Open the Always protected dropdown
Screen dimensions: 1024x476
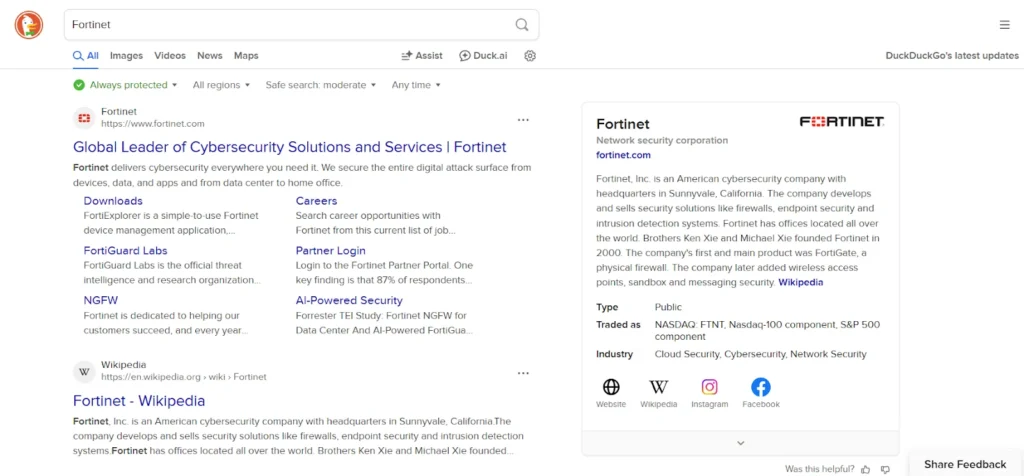[x=125, y=85]
